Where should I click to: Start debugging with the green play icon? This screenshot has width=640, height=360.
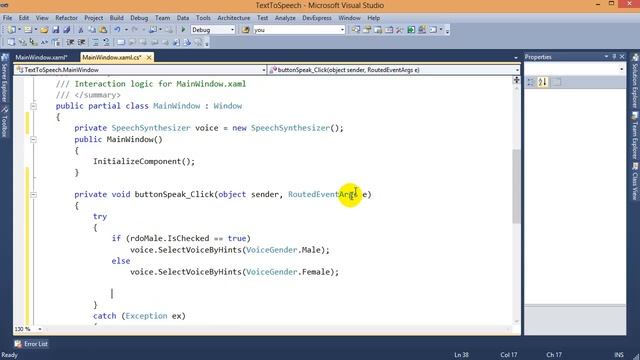[x=183, y=30]
